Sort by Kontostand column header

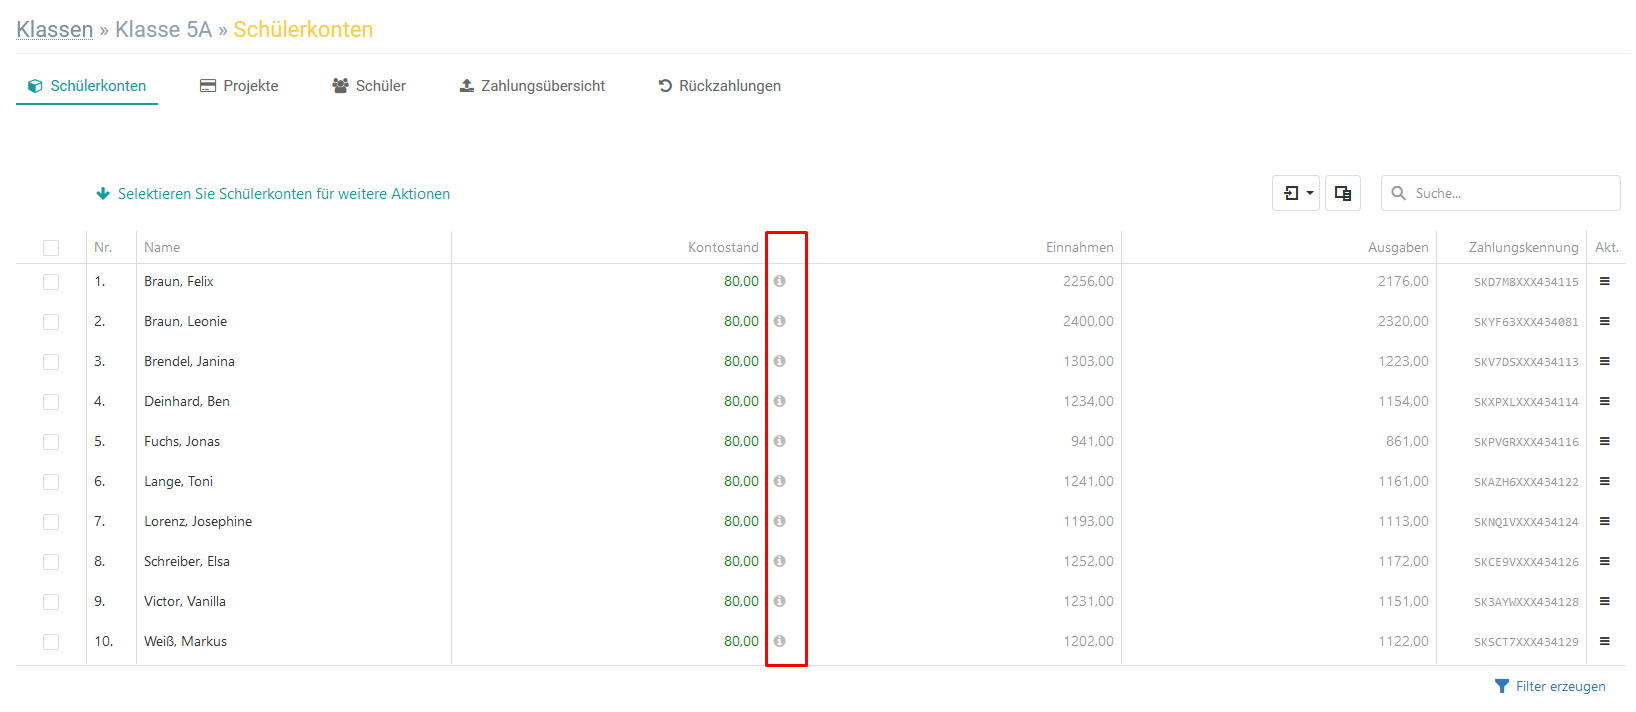(x=723, y=247)
